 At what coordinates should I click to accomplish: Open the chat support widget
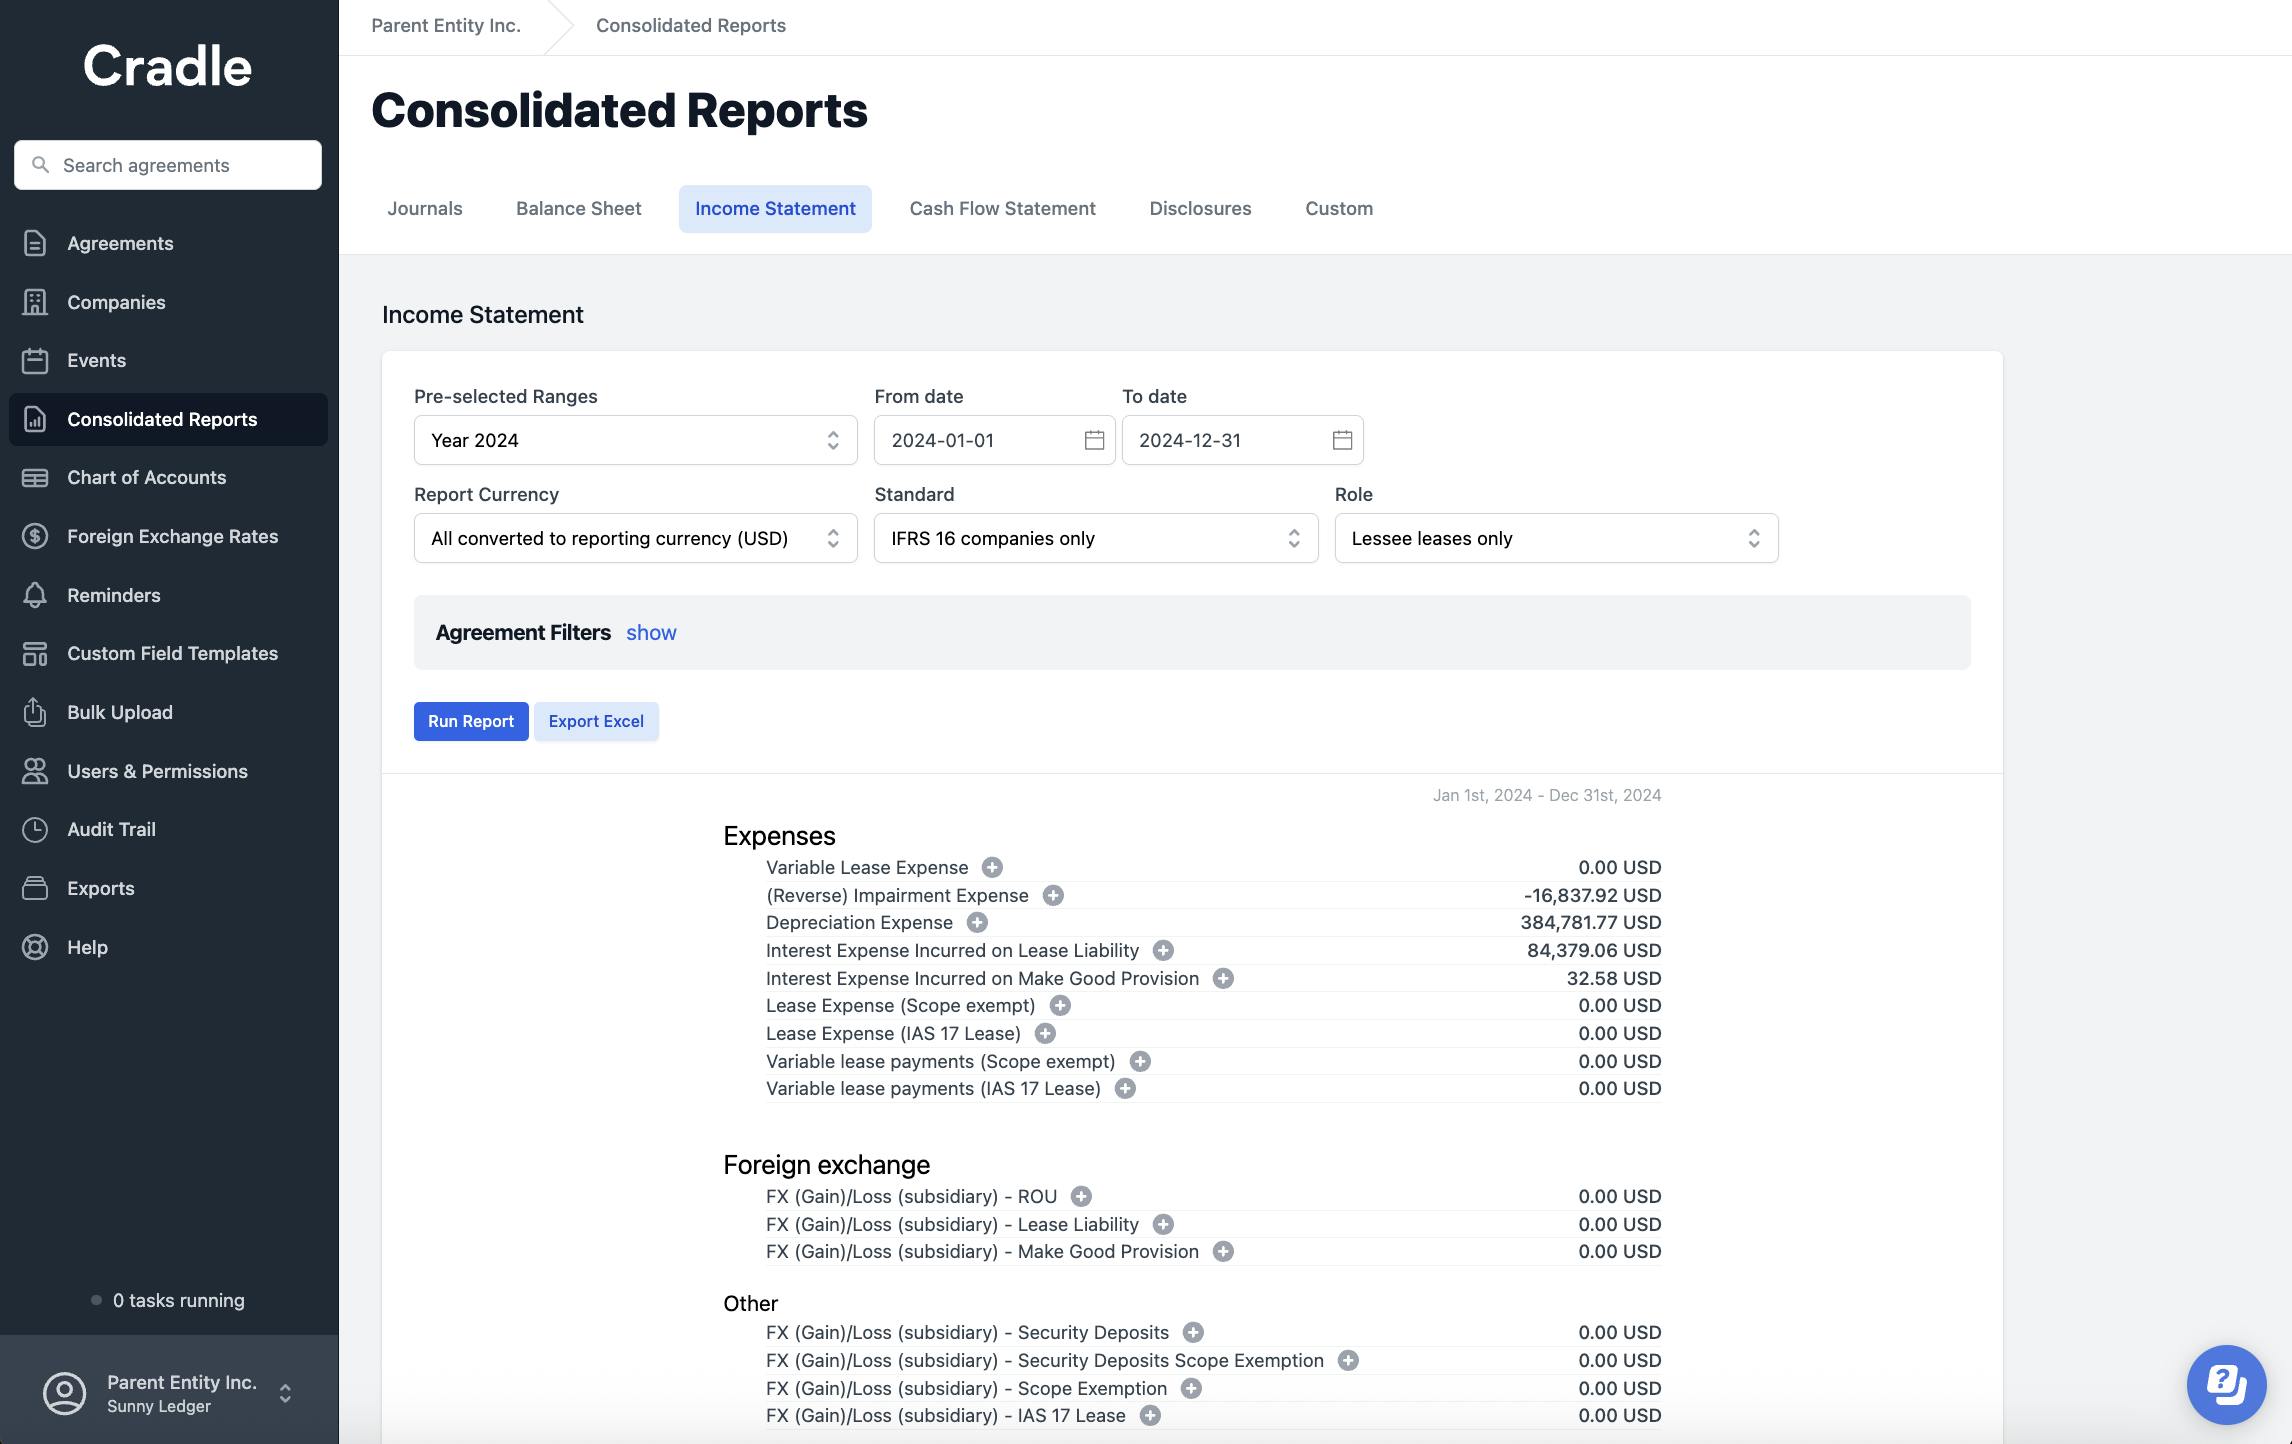tap(2226, 1384)
